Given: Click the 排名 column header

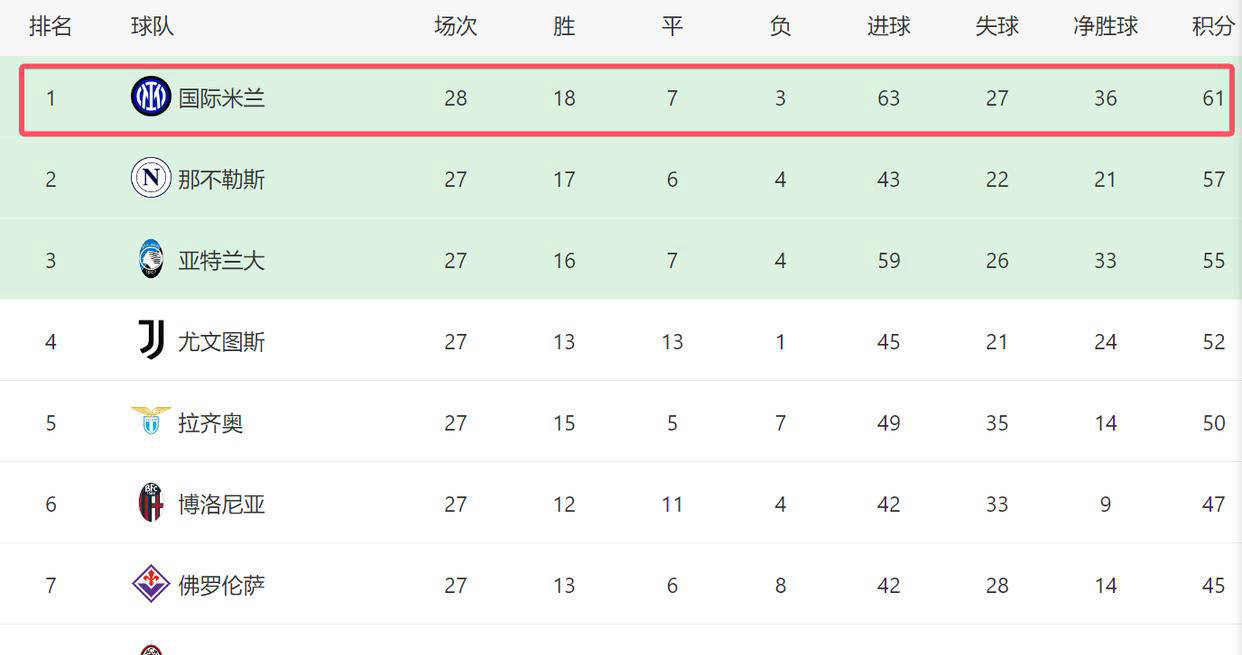Looking at the screenshot, I should pos(51,26).
